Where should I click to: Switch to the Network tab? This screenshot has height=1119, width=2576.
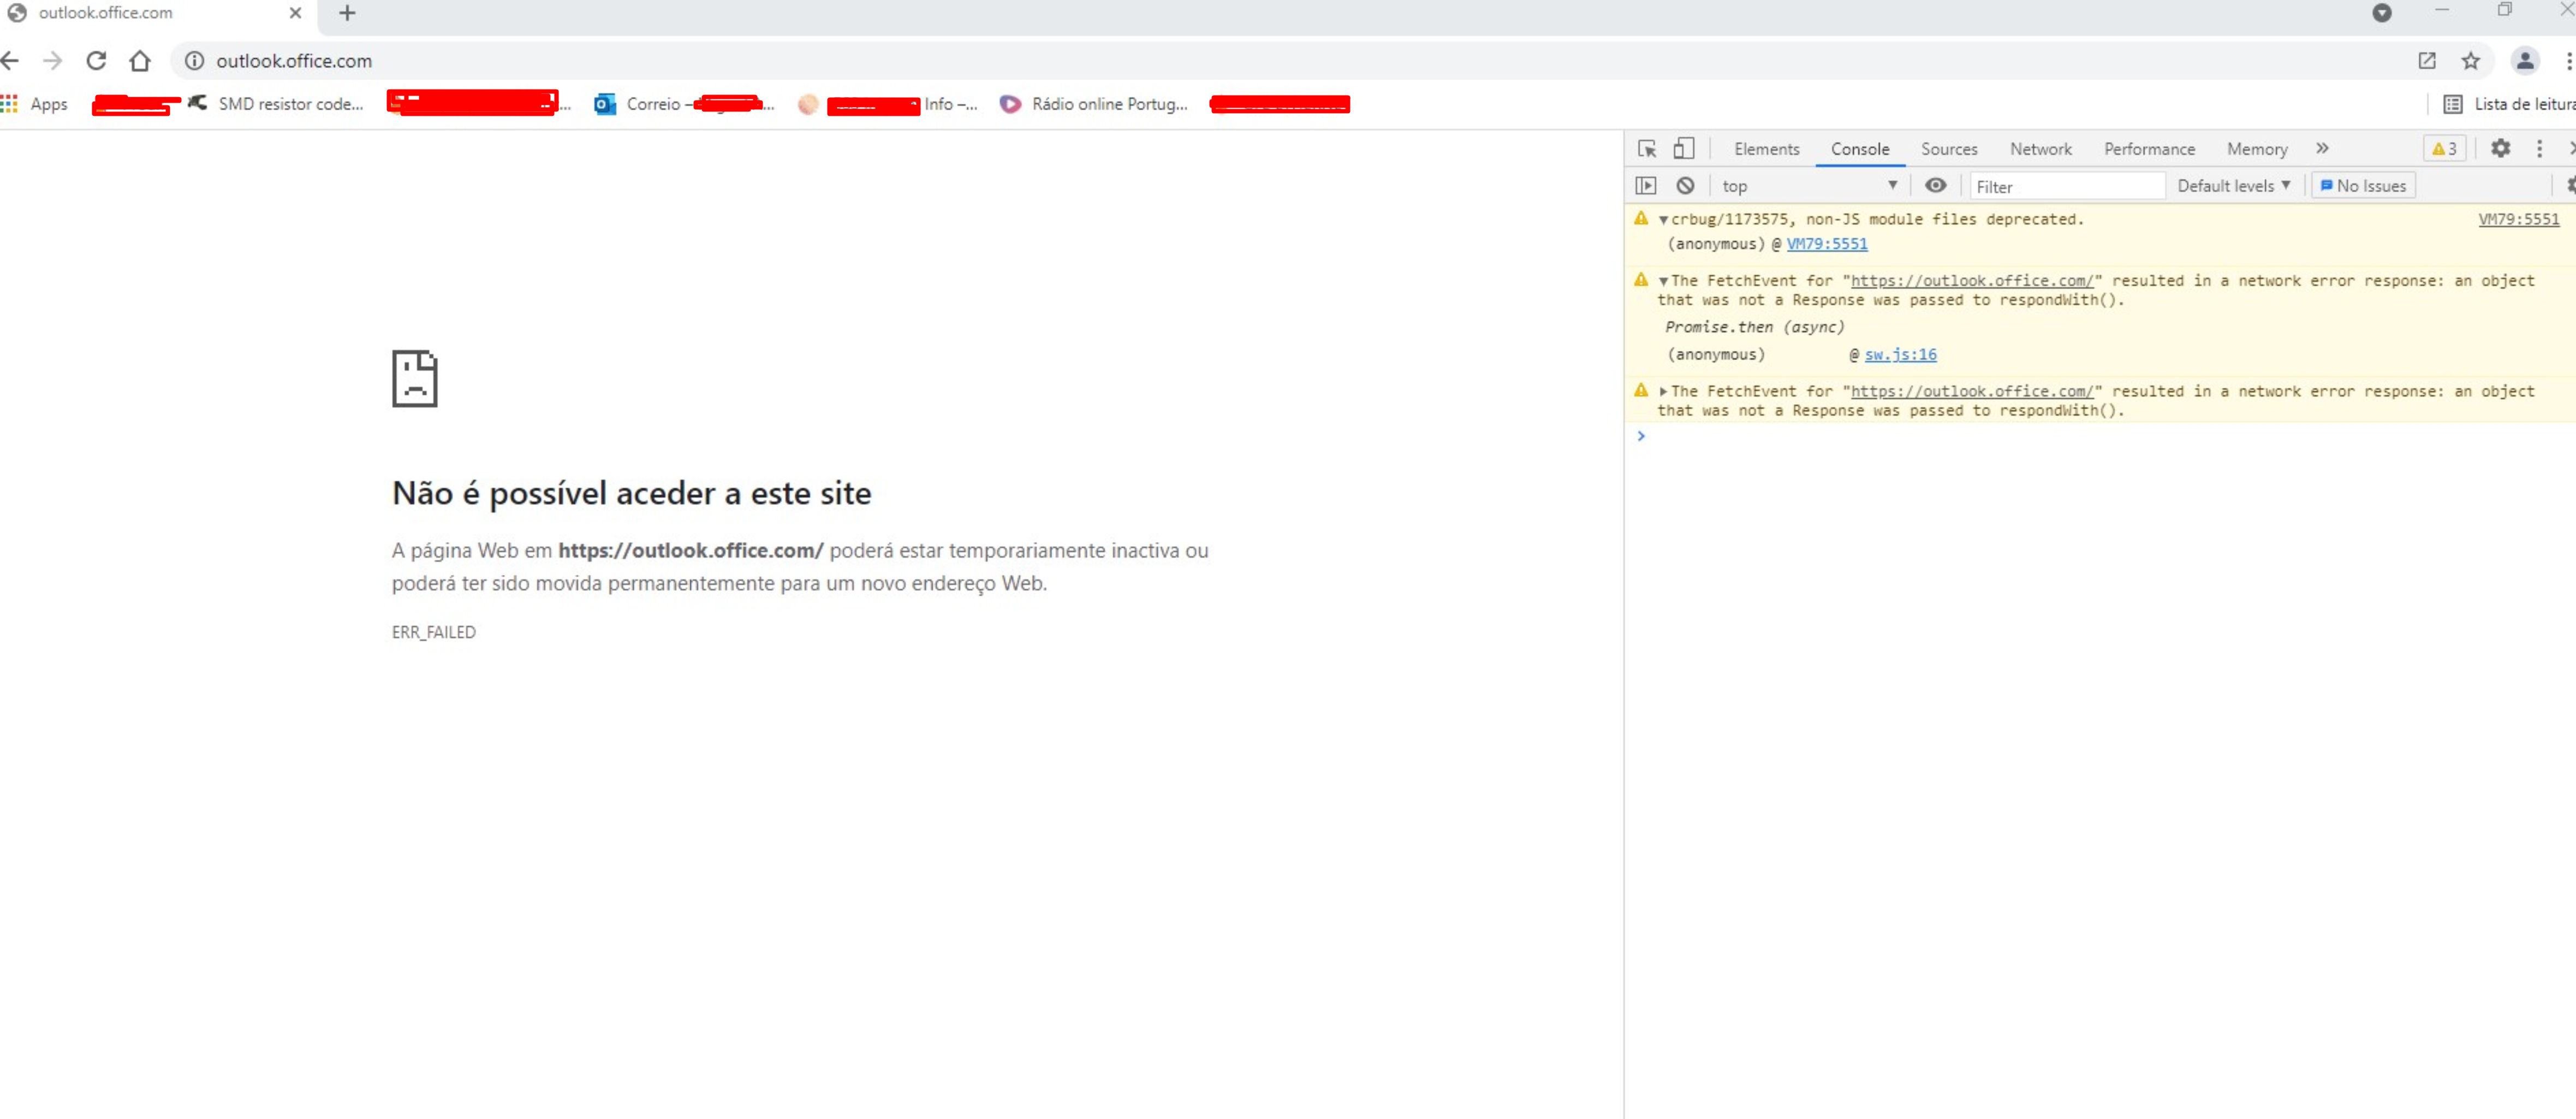[x=2040, y=149]
